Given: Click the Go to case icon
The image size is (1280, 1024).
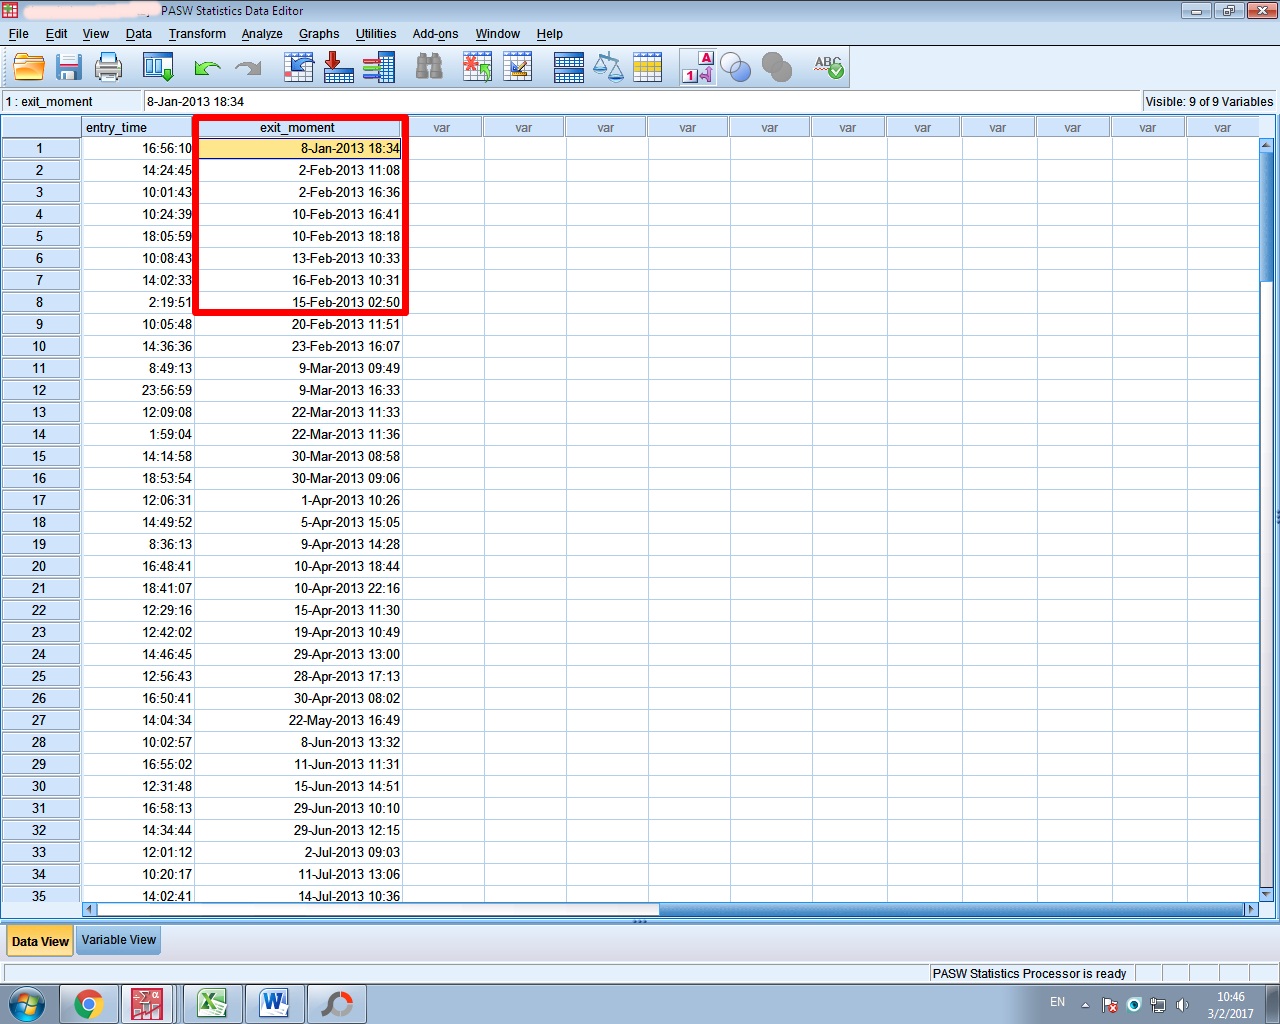Looking at the screenshot, I should coord(298,68).
